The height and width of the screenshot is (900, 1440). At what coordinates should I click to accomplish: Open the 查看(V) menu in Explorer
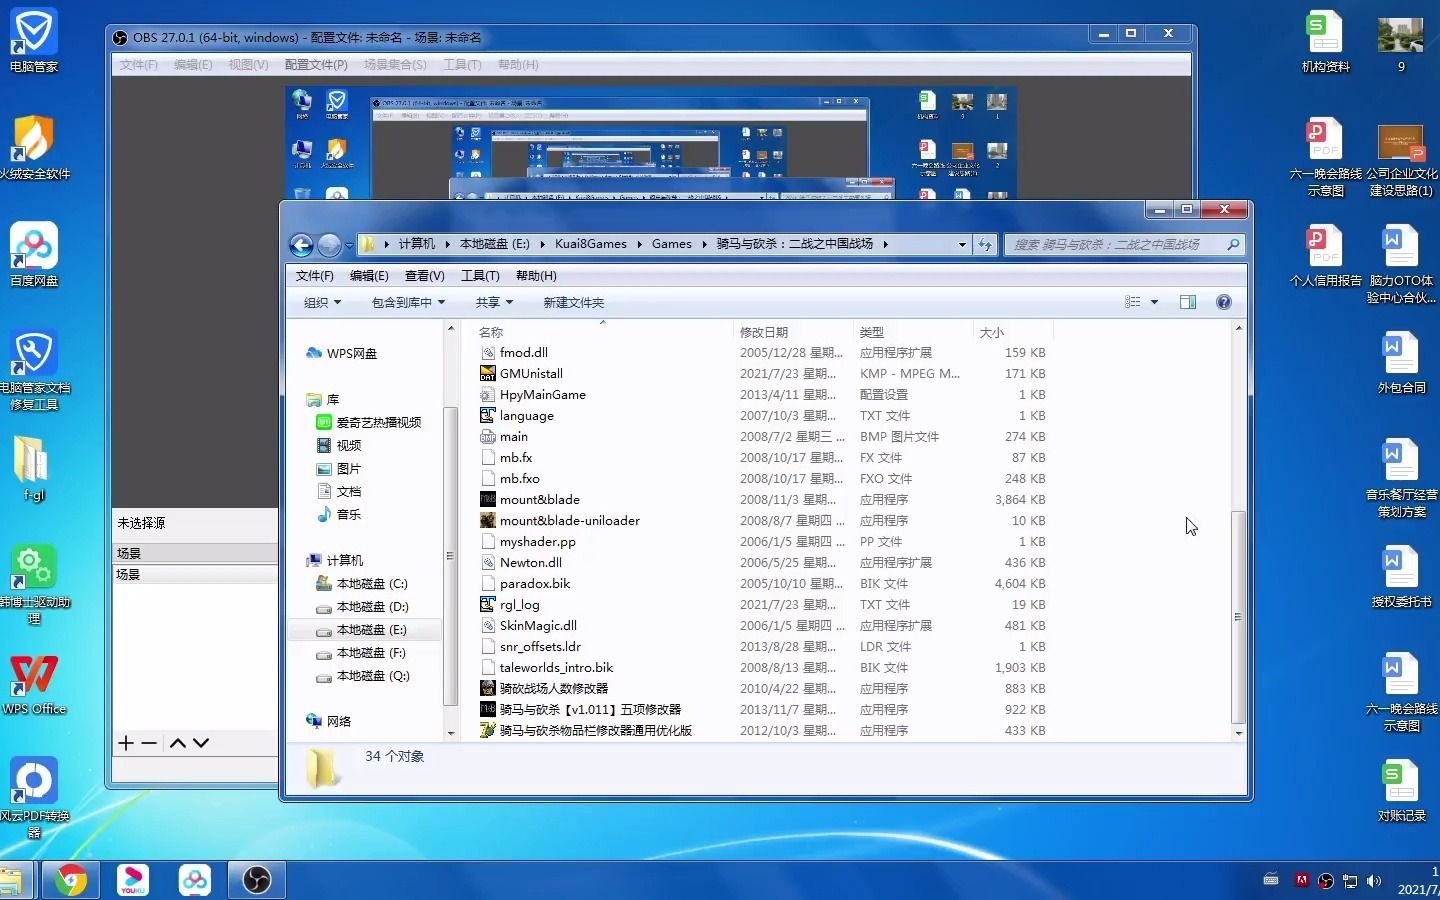click(424, 276)
